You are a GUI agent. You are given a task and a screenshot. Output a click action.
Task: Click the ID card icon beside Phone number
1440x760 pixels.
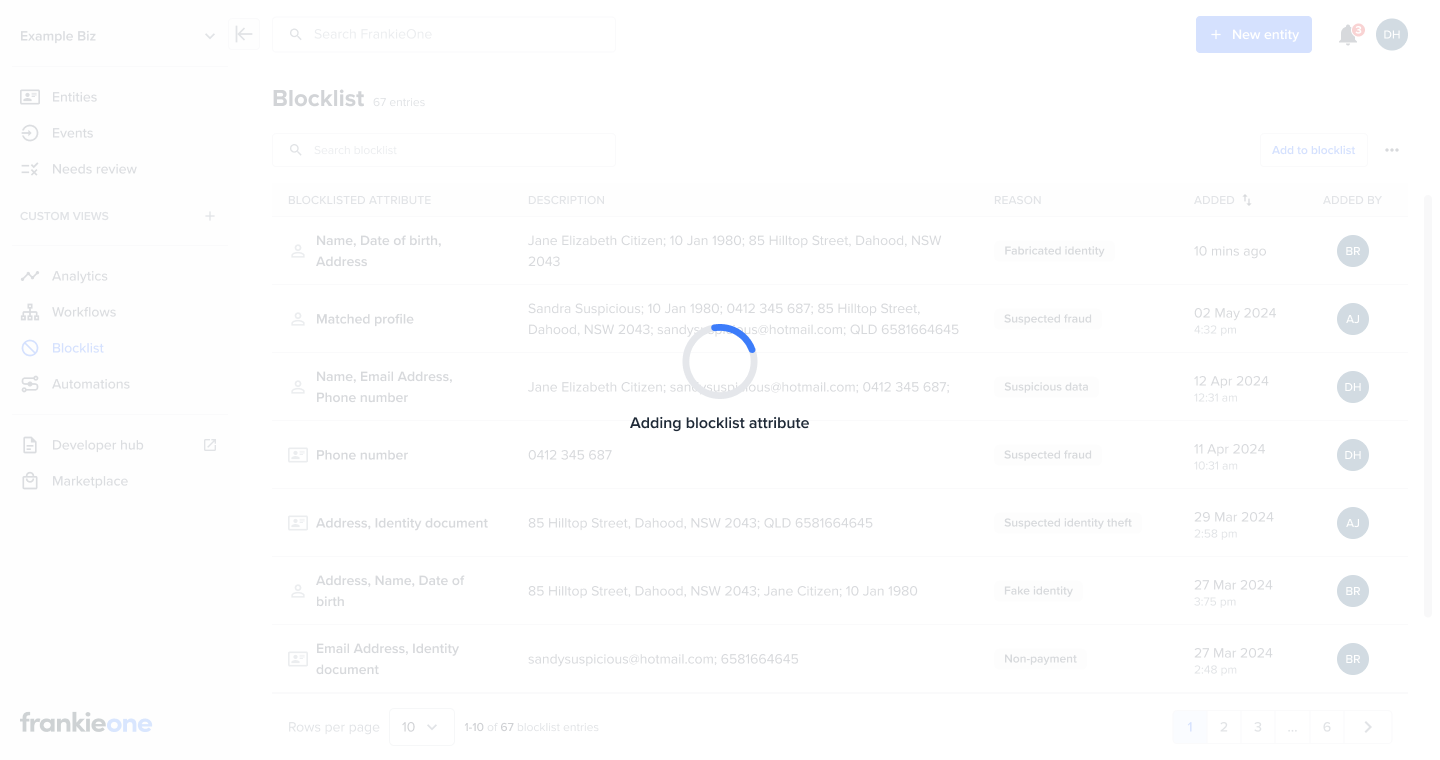pos(297,455)
